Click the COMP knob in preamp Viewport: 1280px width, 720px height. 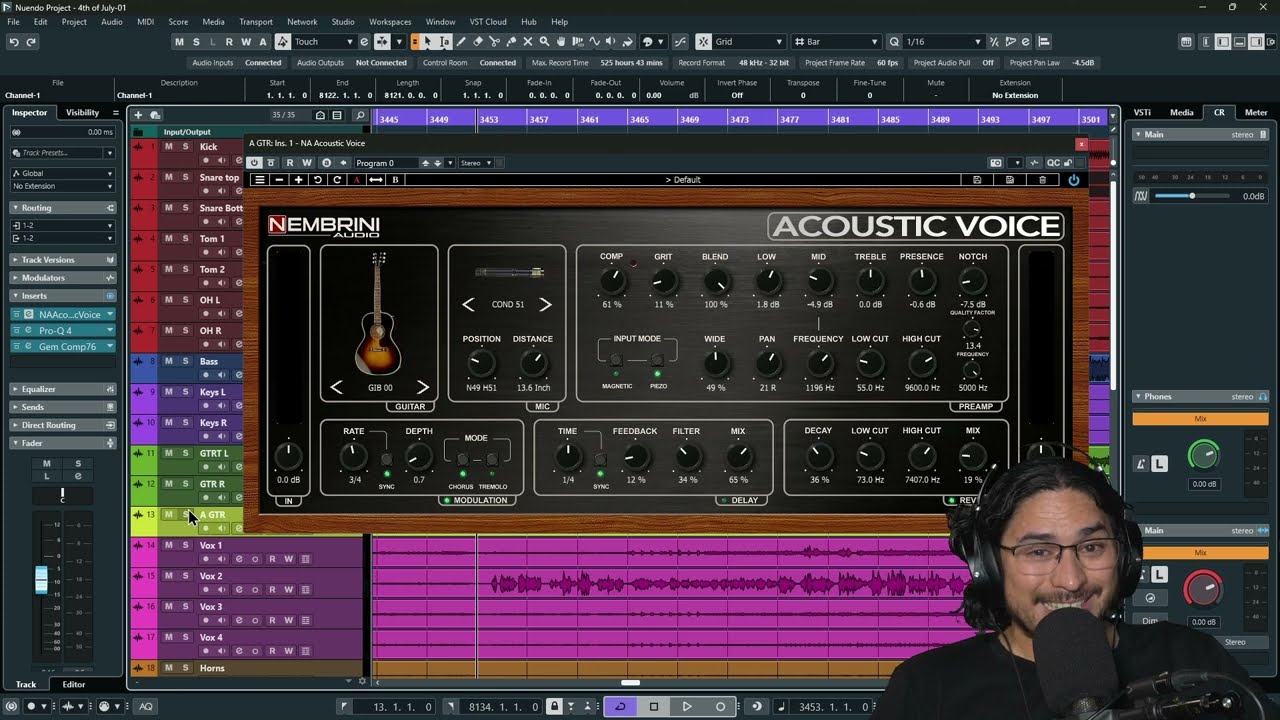pos(611,283)
